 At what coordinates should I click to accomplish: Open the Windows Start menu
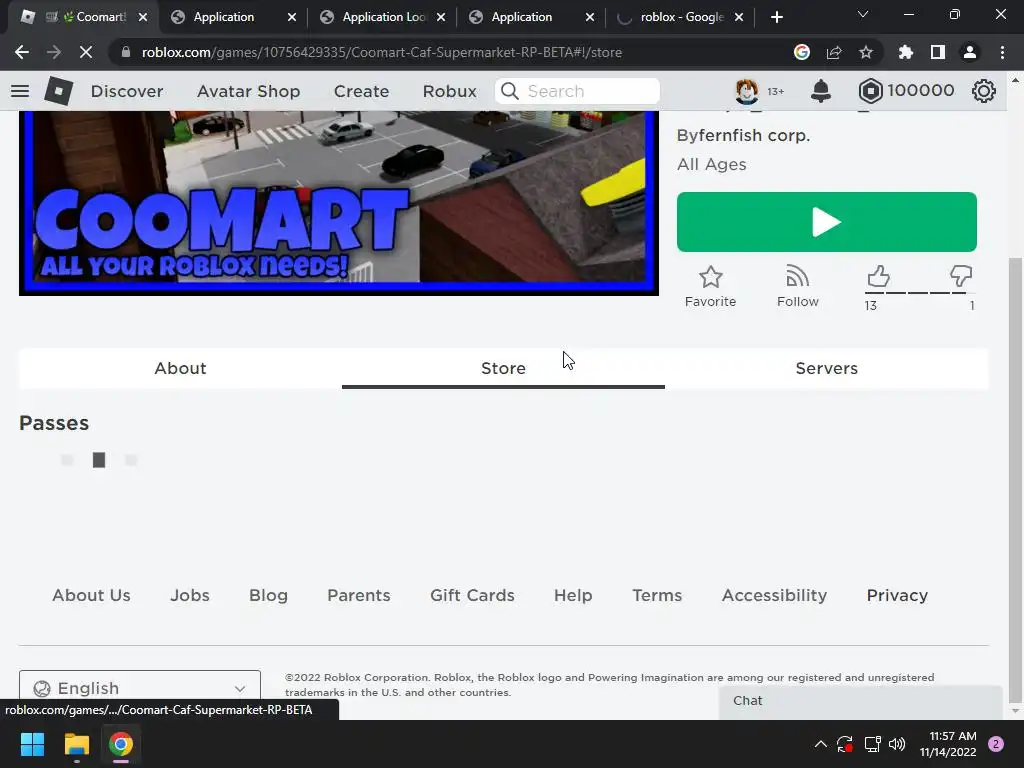(32, 744)
